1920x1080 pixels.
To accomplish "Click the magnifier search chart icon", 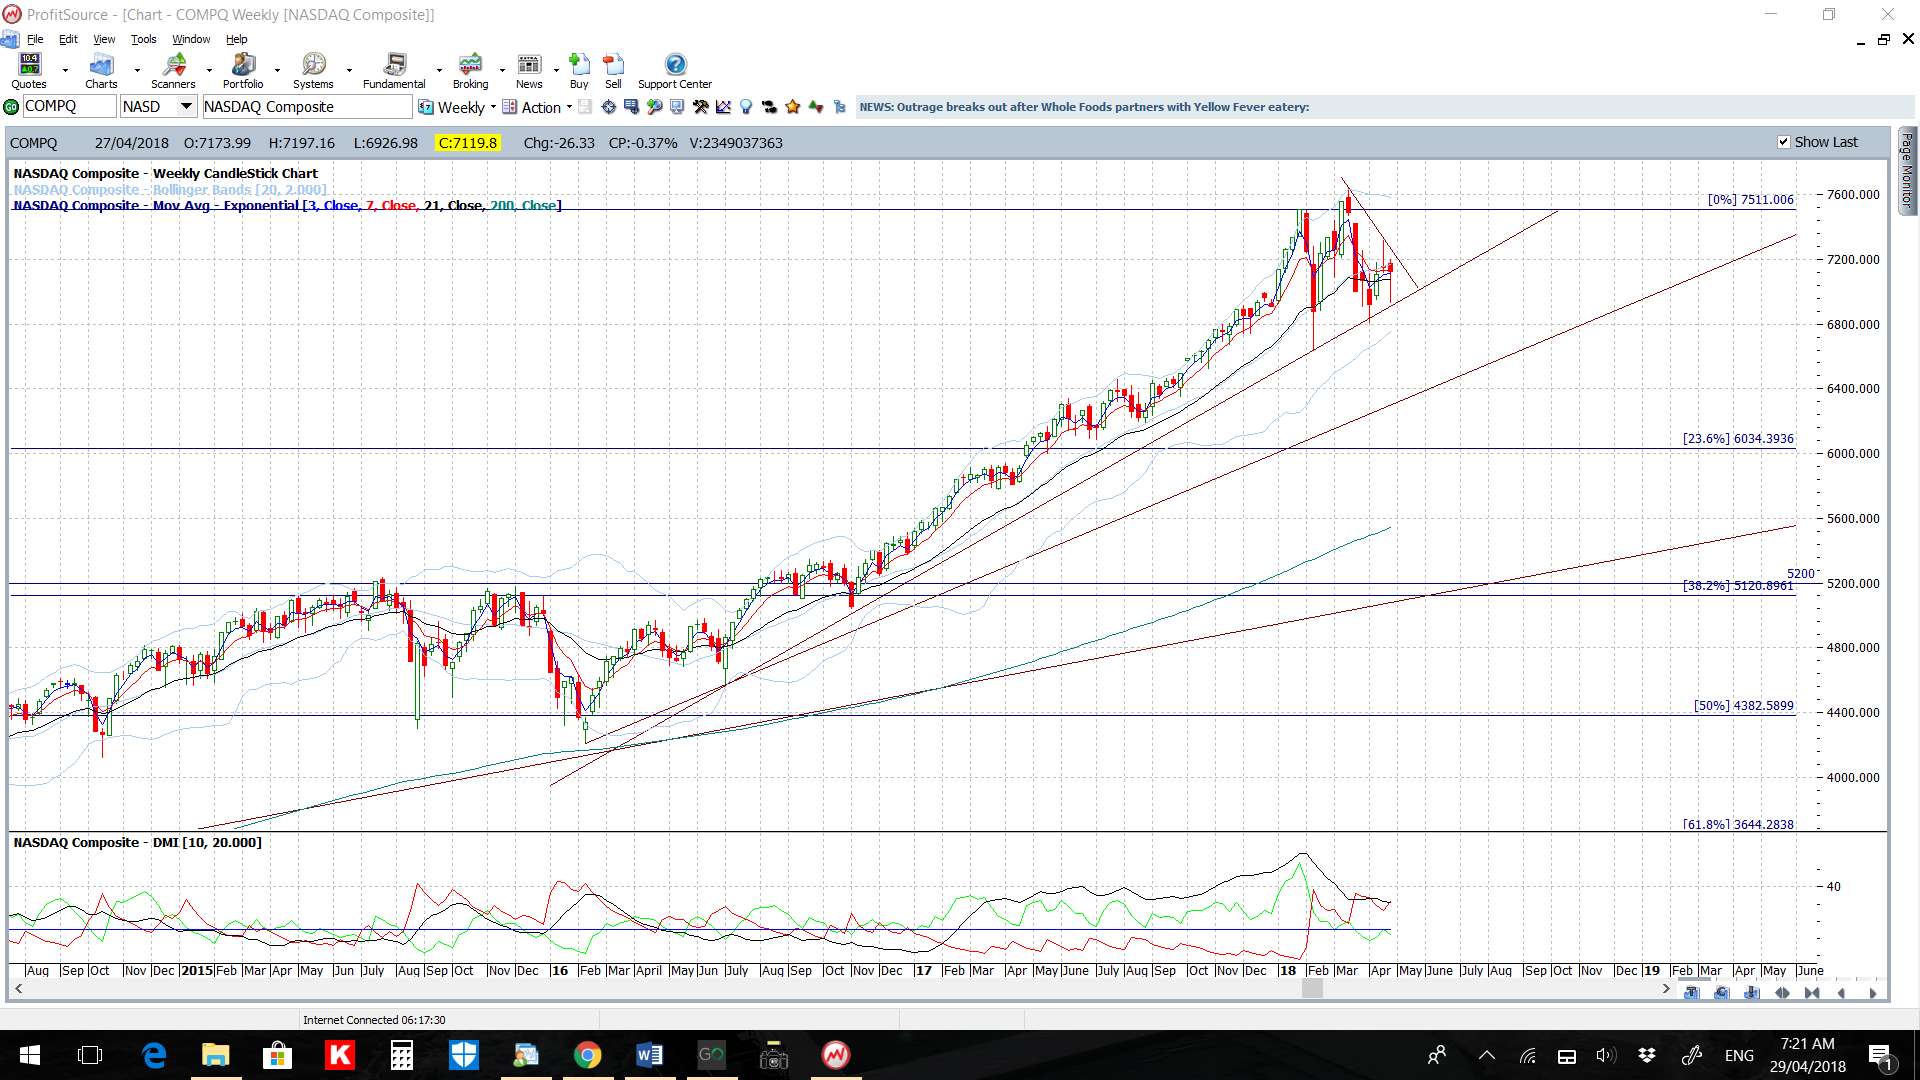I will [654, 107].
